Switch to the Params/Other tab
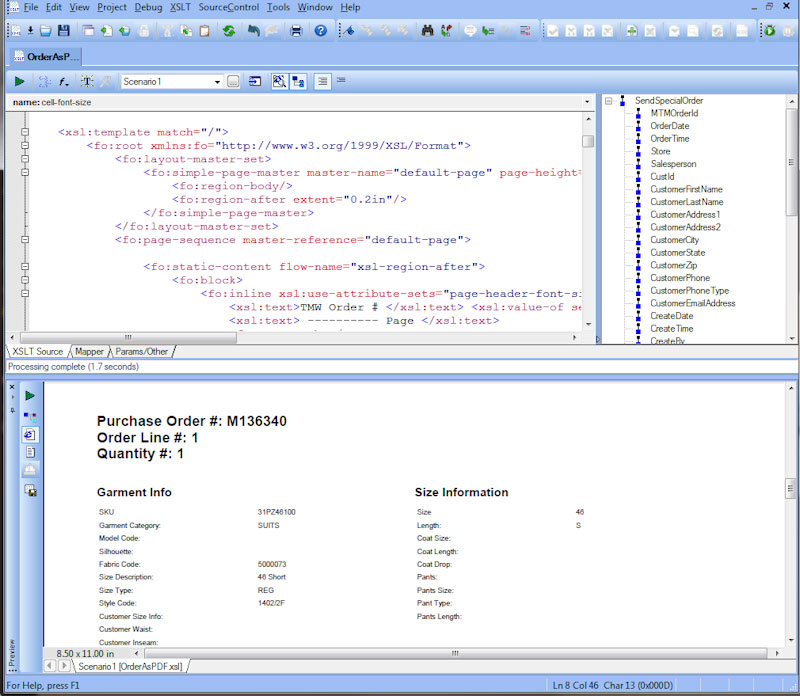800x696 pixels. (141, 351)
